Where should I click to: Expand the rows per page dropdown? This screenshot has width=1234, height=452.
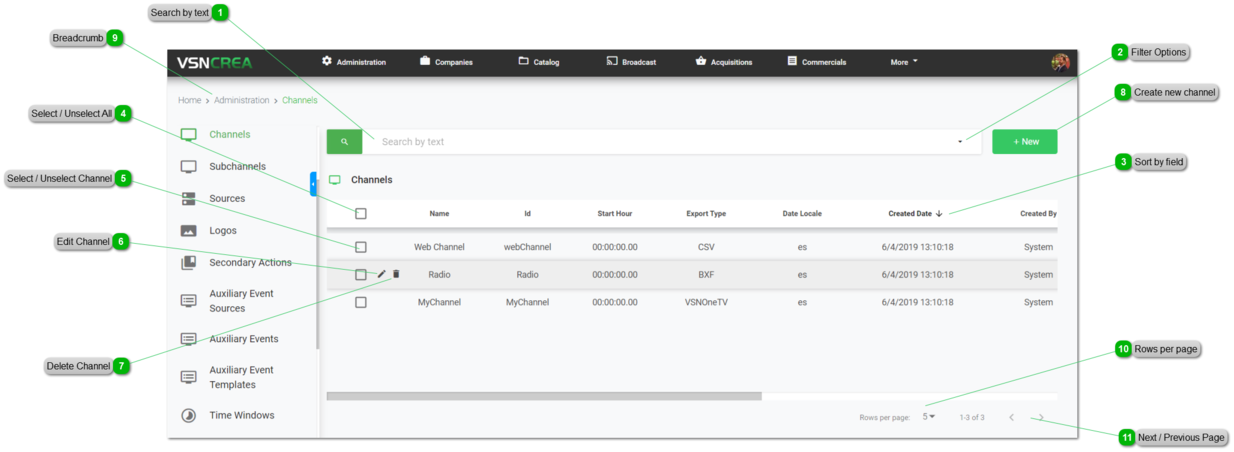point(929,417)
